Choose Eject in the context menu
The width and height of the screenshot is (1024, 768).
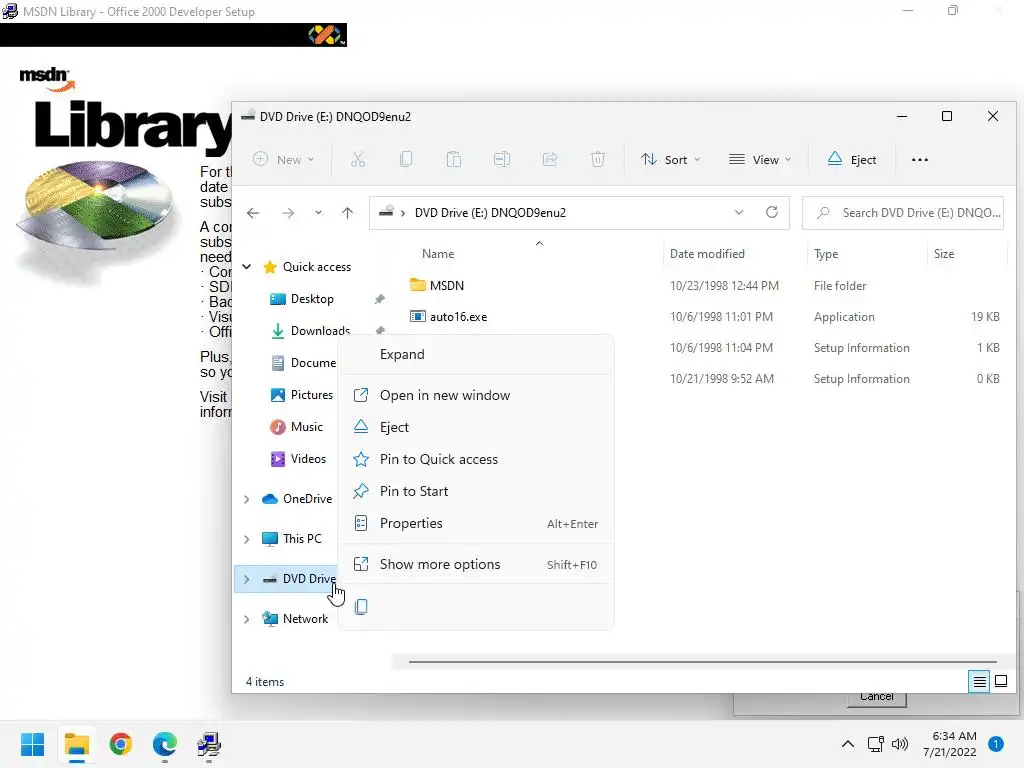click(475, 427)
